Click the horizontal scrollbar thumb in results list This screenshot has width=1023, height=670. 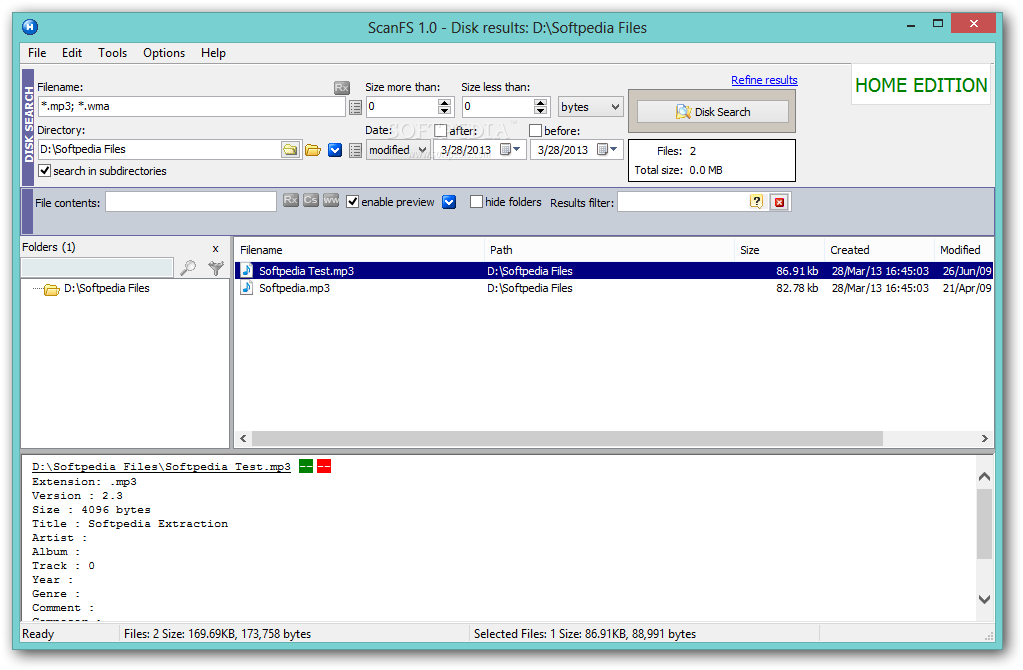click(x=567, y=438)
